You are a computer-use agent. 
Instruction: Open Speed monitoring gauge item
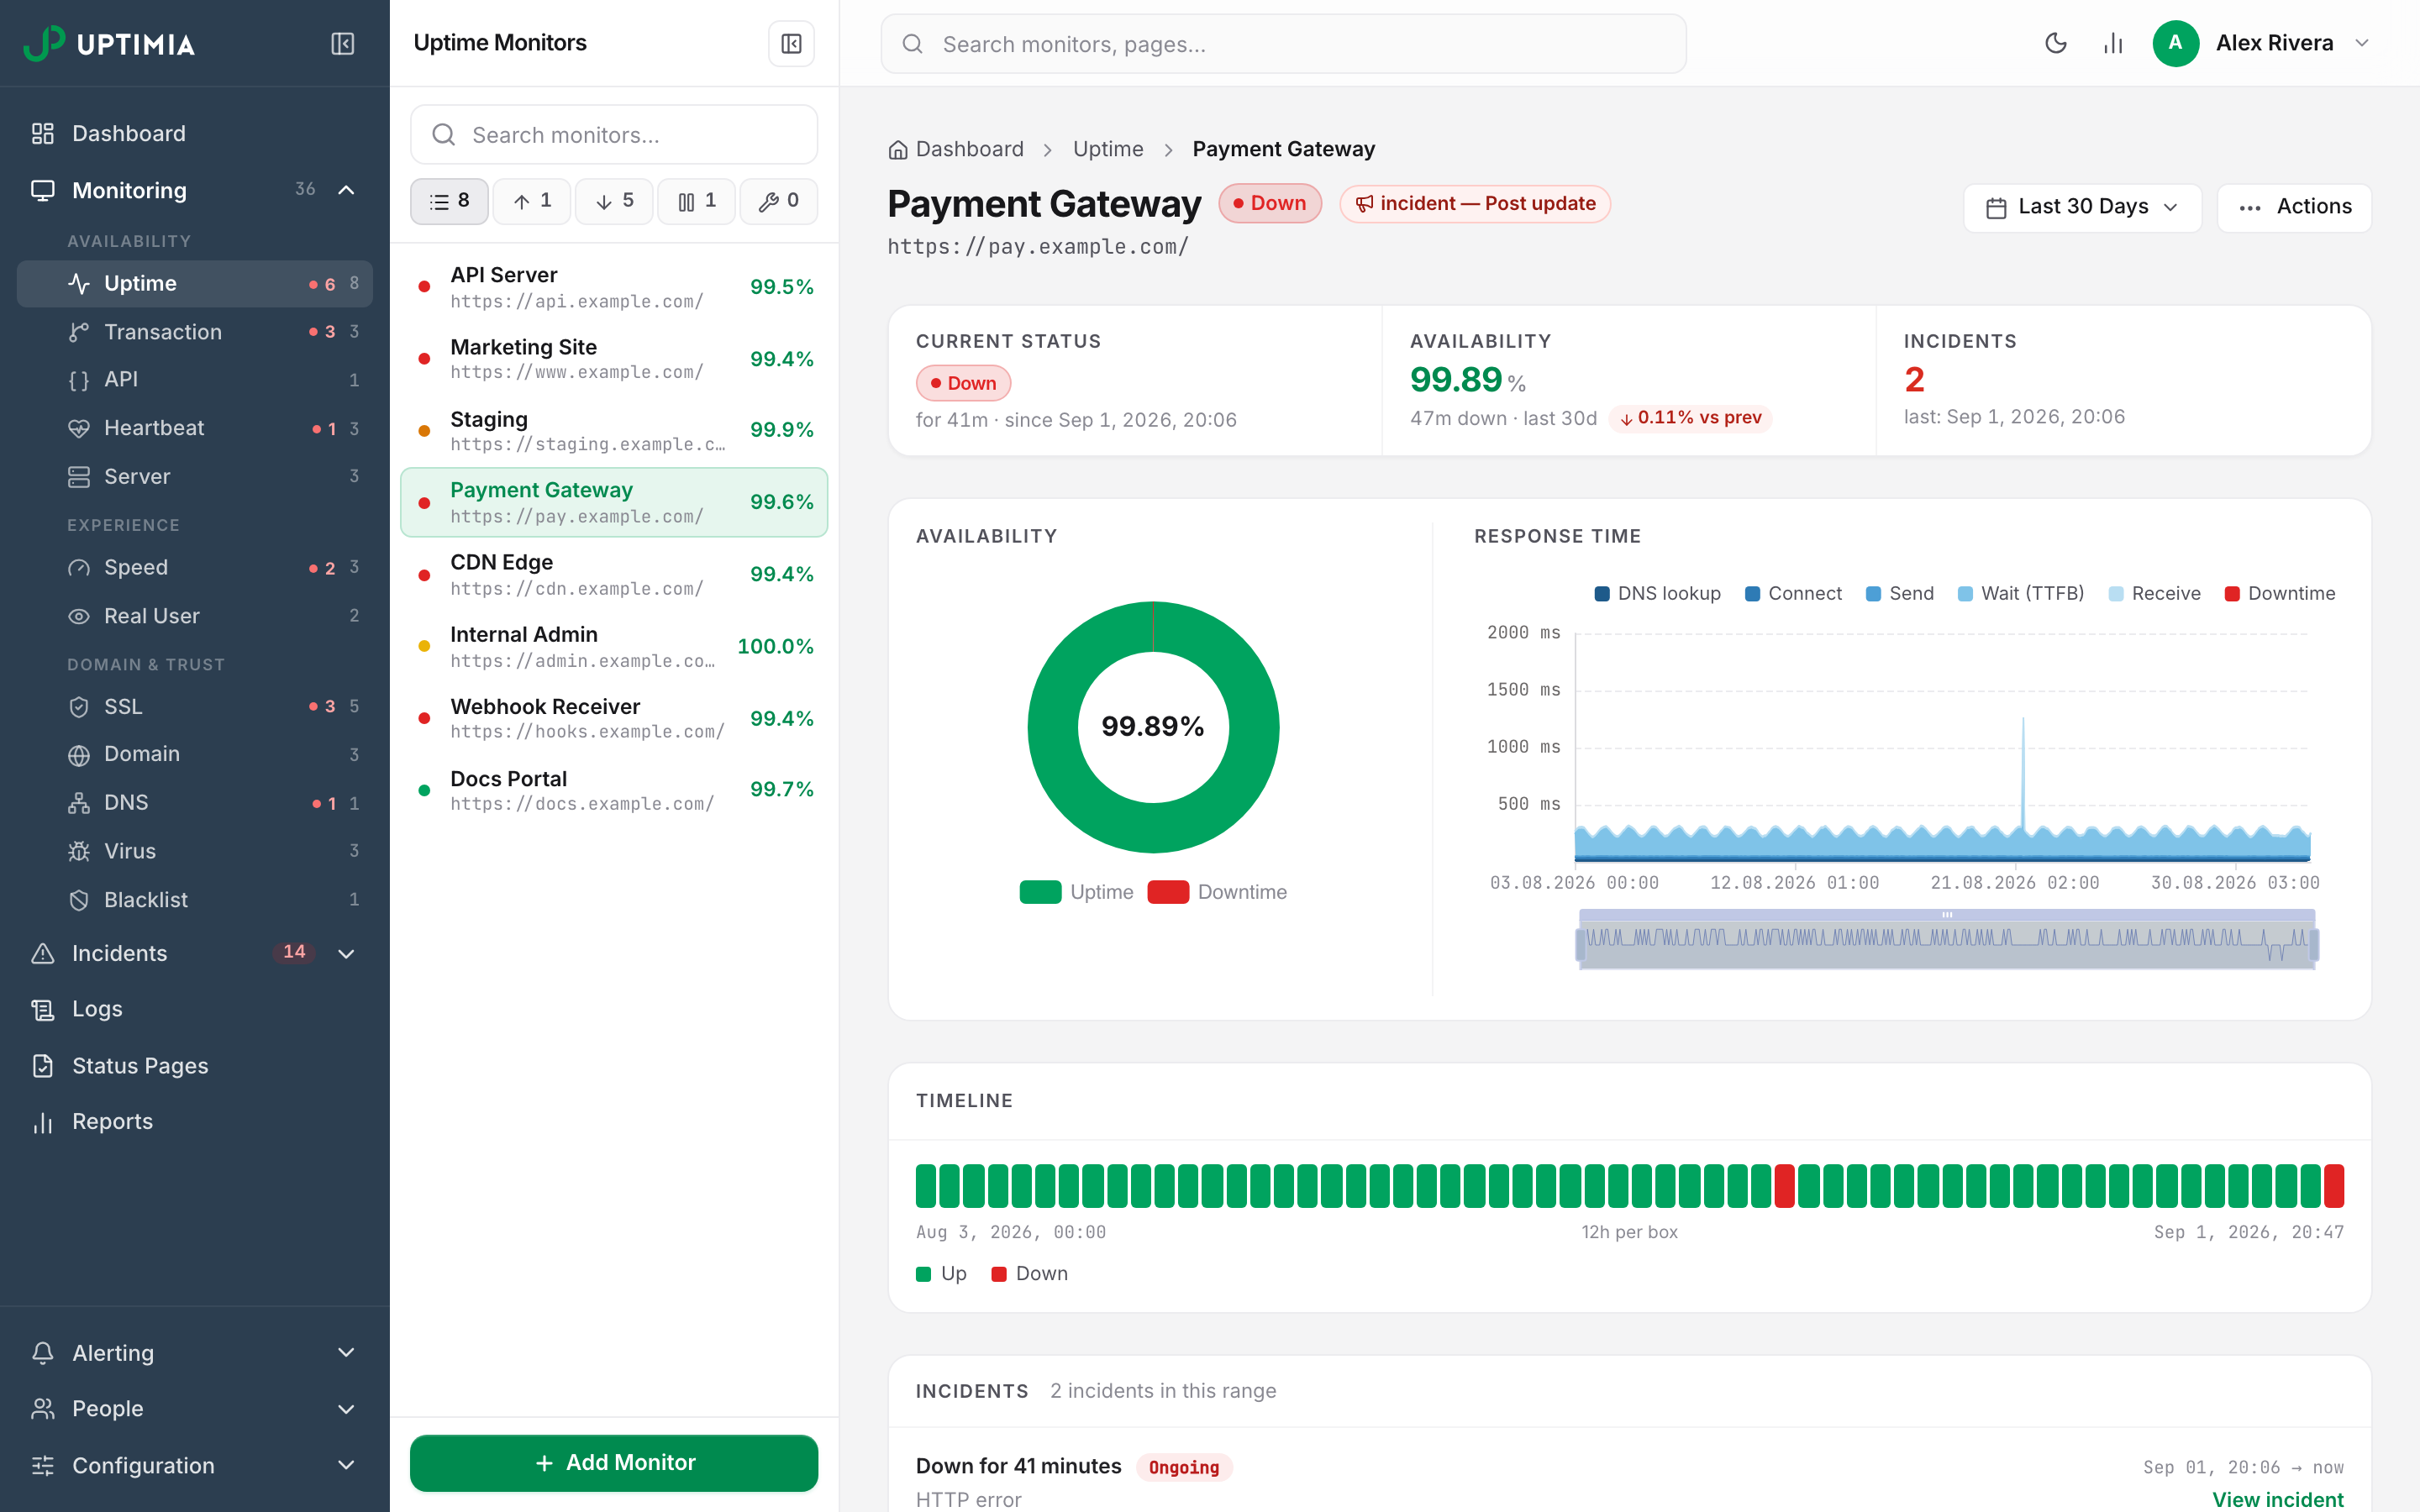195,568
